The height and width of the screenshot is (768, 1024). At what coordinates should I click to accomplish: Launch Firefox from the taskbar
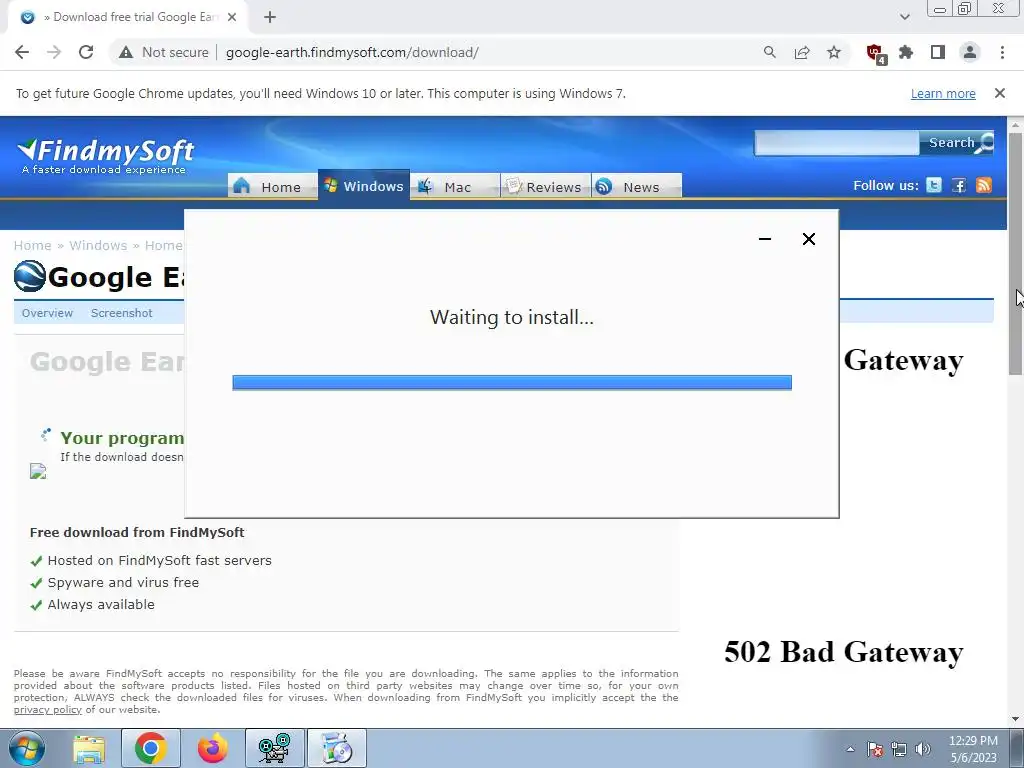(x=212, y=748)
